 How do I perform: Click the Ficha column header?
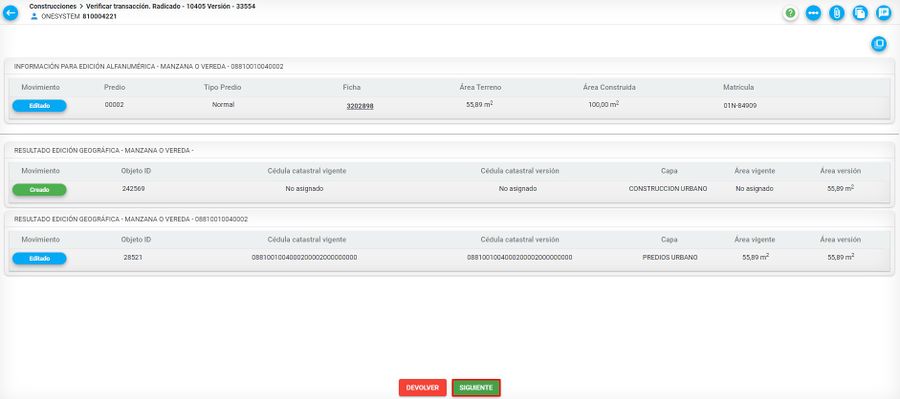click(351, 87)
